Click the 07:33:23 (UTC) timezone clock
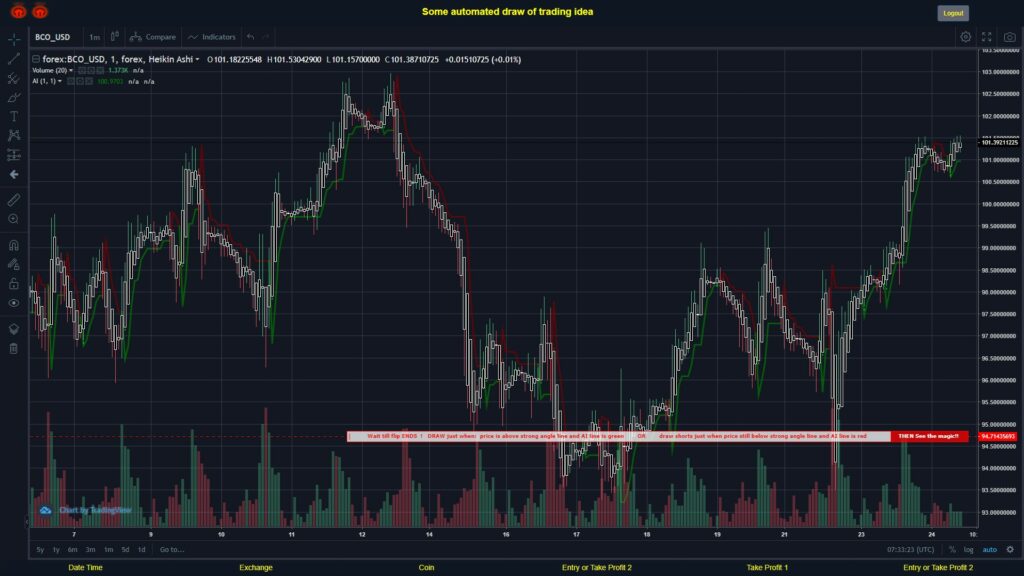 pos(910,550)
